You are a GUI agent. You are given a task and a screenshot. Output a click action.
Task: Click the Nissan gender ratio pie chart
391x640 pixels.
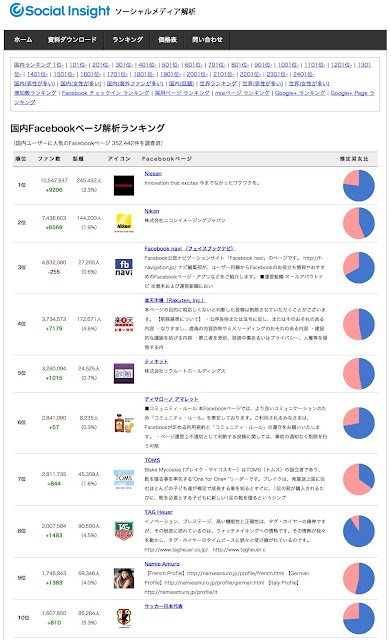click(x=359, y=185)
